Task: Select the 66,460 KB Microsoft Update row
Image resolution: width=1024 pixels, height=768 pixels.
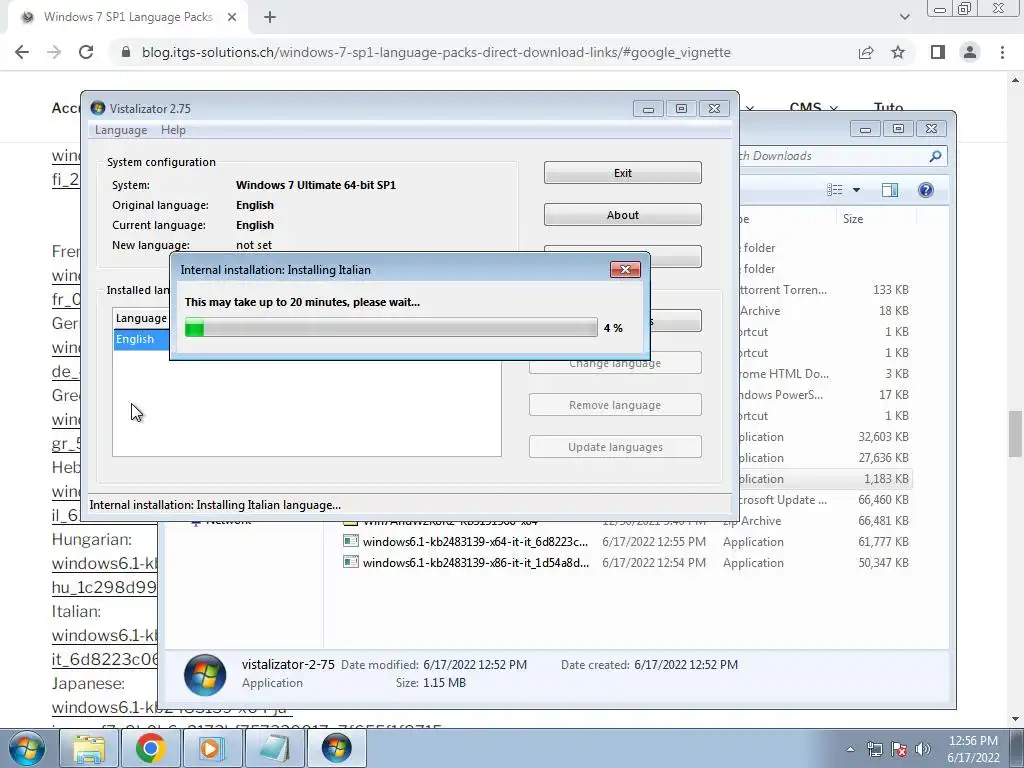Action: 825,500
